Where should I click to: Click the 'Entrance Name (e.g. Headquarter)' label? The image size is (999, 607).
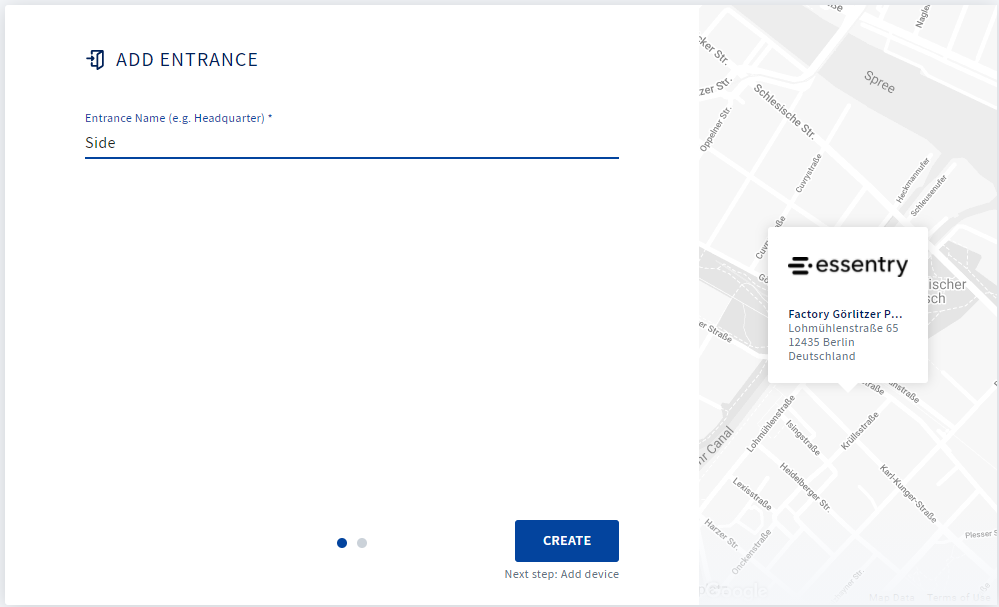[178, 118]
